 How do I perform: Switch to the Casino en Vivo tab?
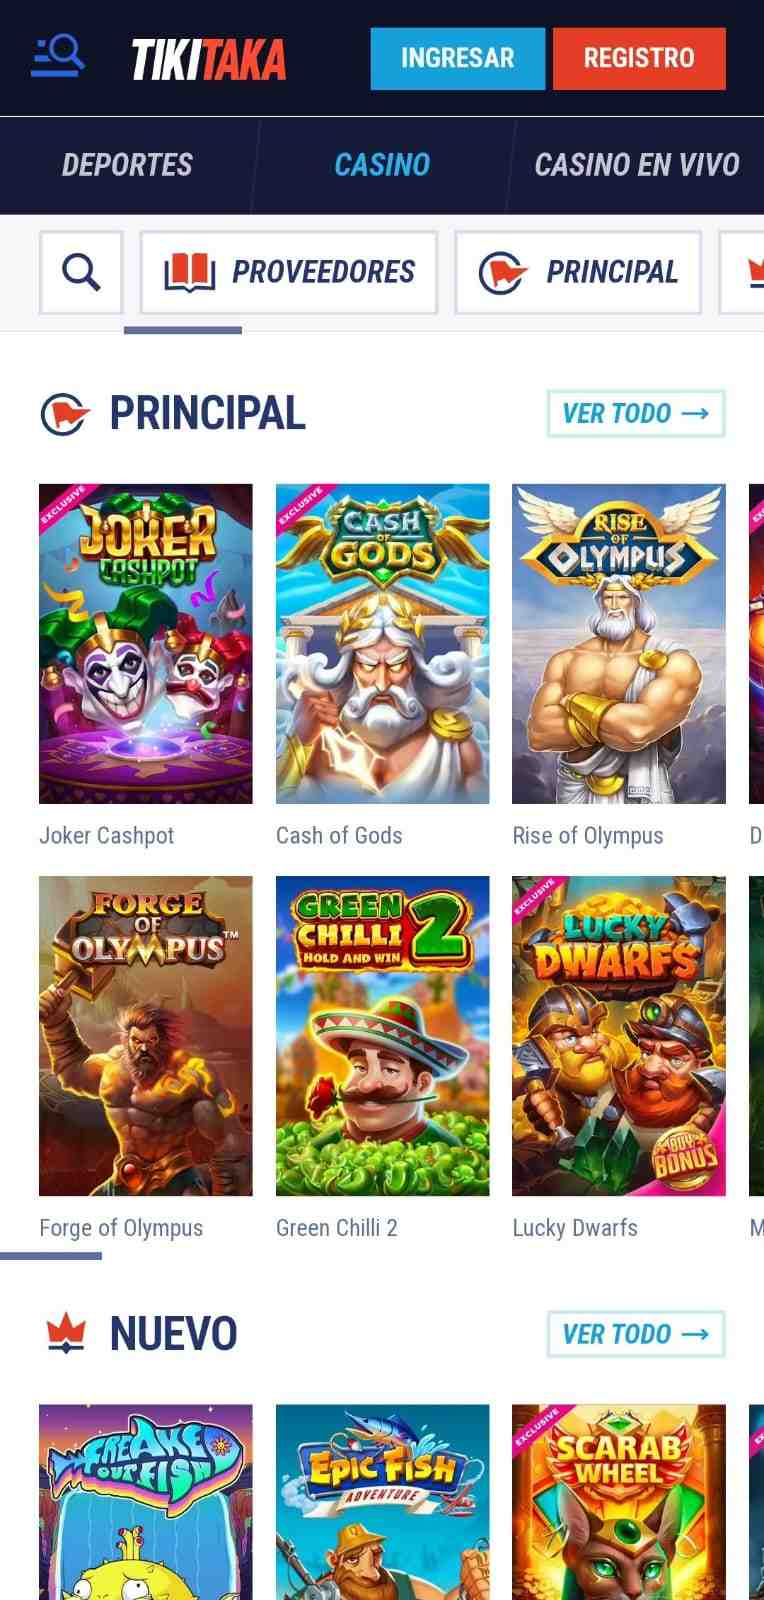(637, 165)
